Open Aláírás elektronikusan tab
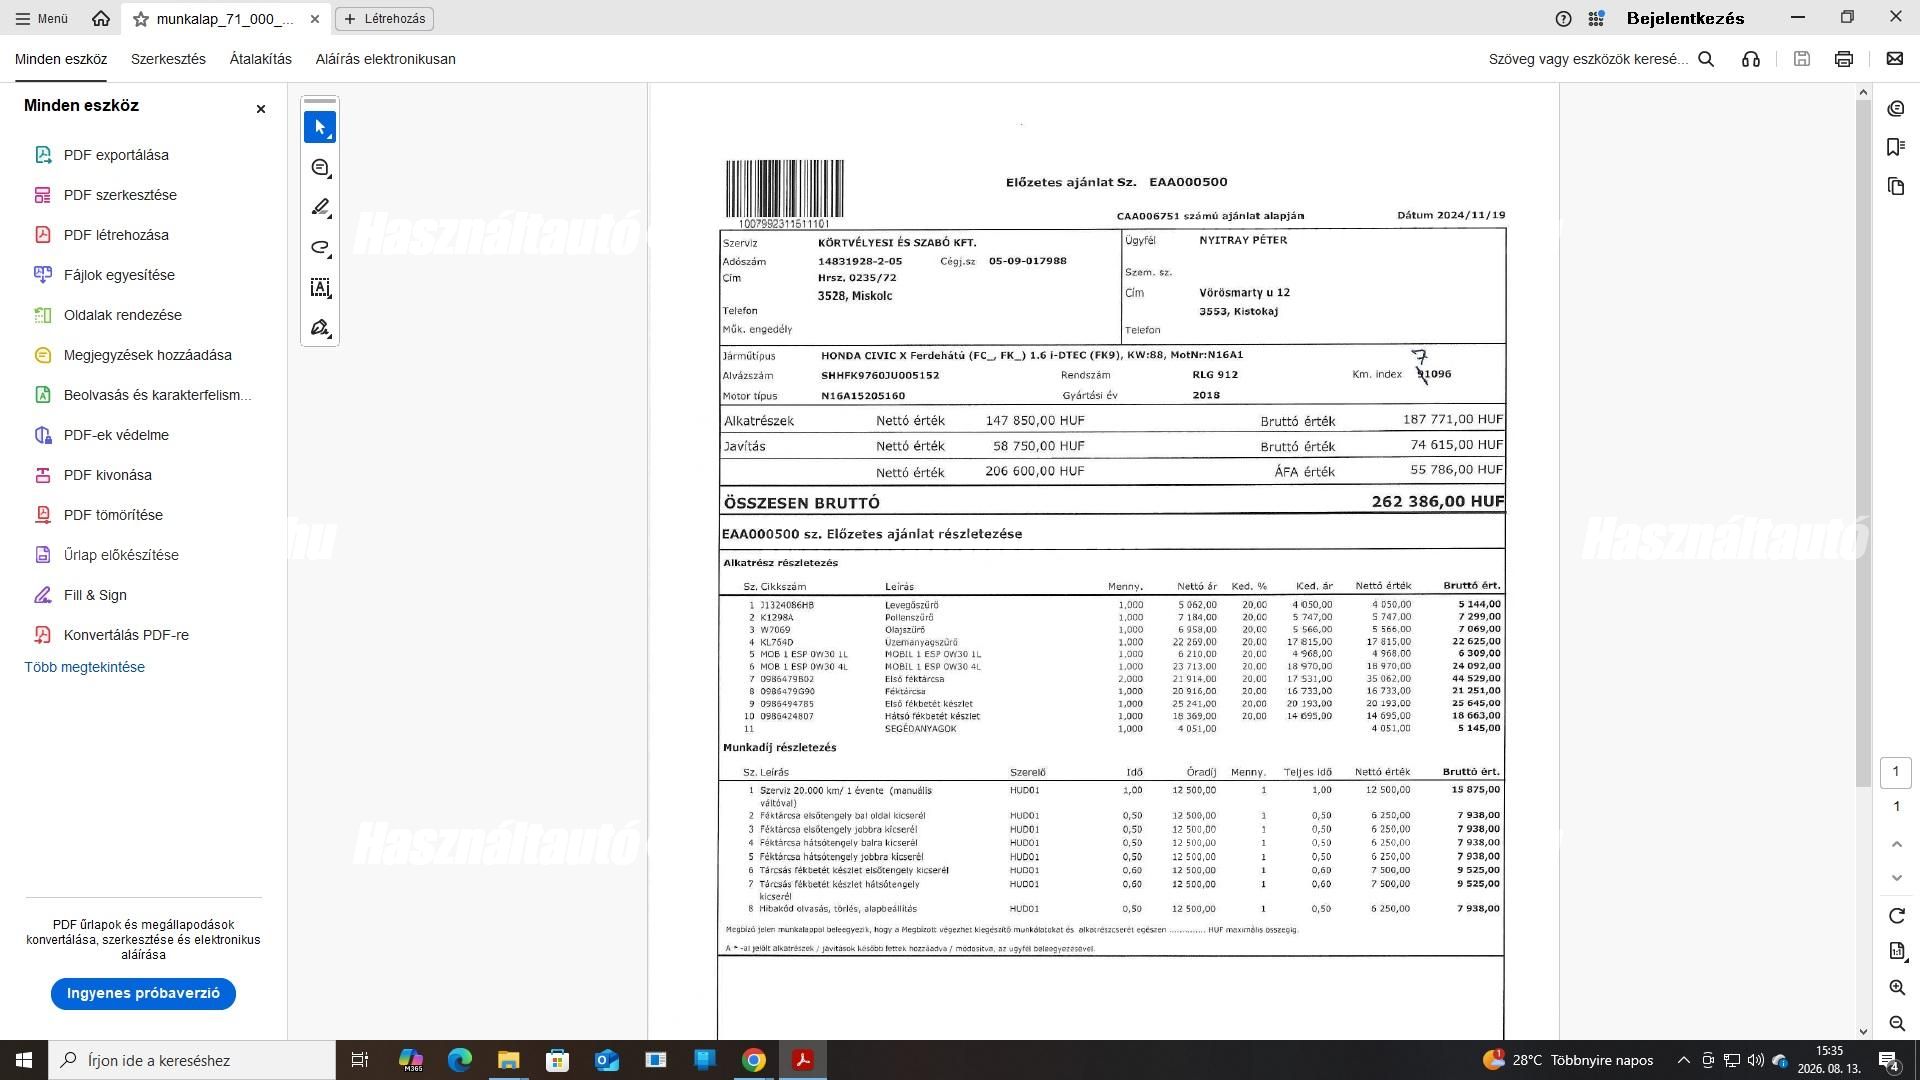This screenshot has width=1920, height=1080. pos(386,59)
